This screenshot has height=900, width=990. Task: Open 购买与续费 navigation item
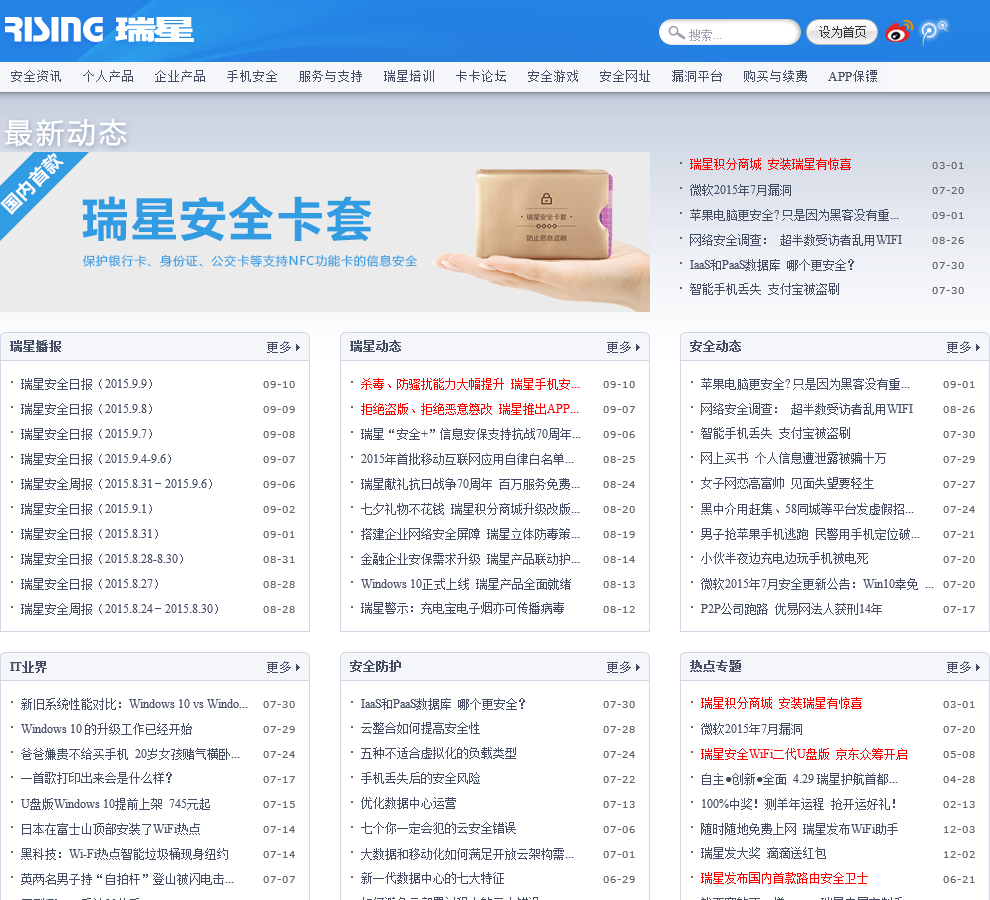tap(775, 76)
